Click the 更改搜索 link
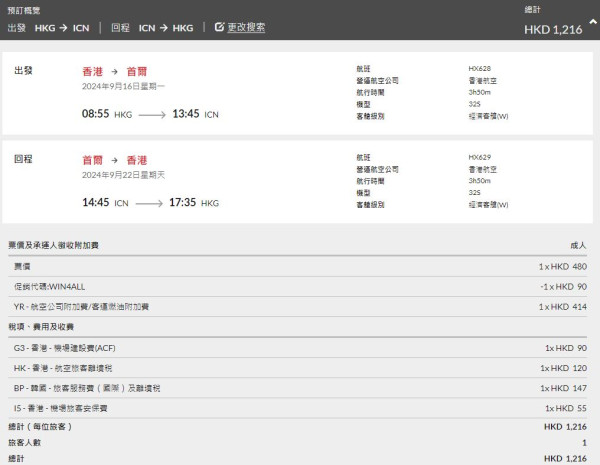Screen dimensions: 600x465 246,28
